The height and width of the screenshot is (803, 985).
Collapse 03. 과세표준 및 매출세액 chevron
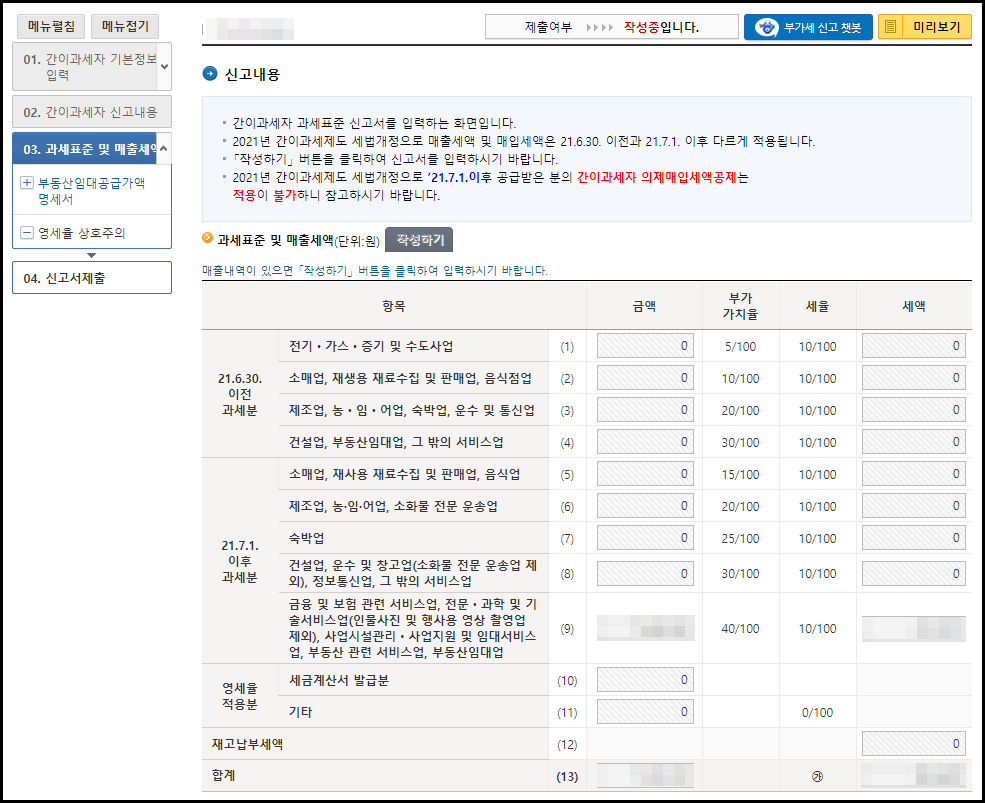coord(163,149)
